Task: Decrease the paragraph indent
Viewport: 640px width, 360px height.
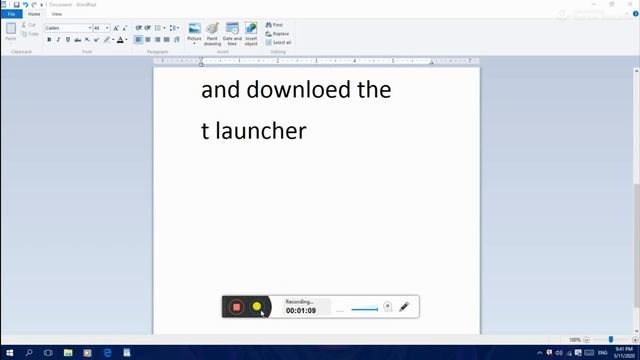Action: tap(139, 28)
